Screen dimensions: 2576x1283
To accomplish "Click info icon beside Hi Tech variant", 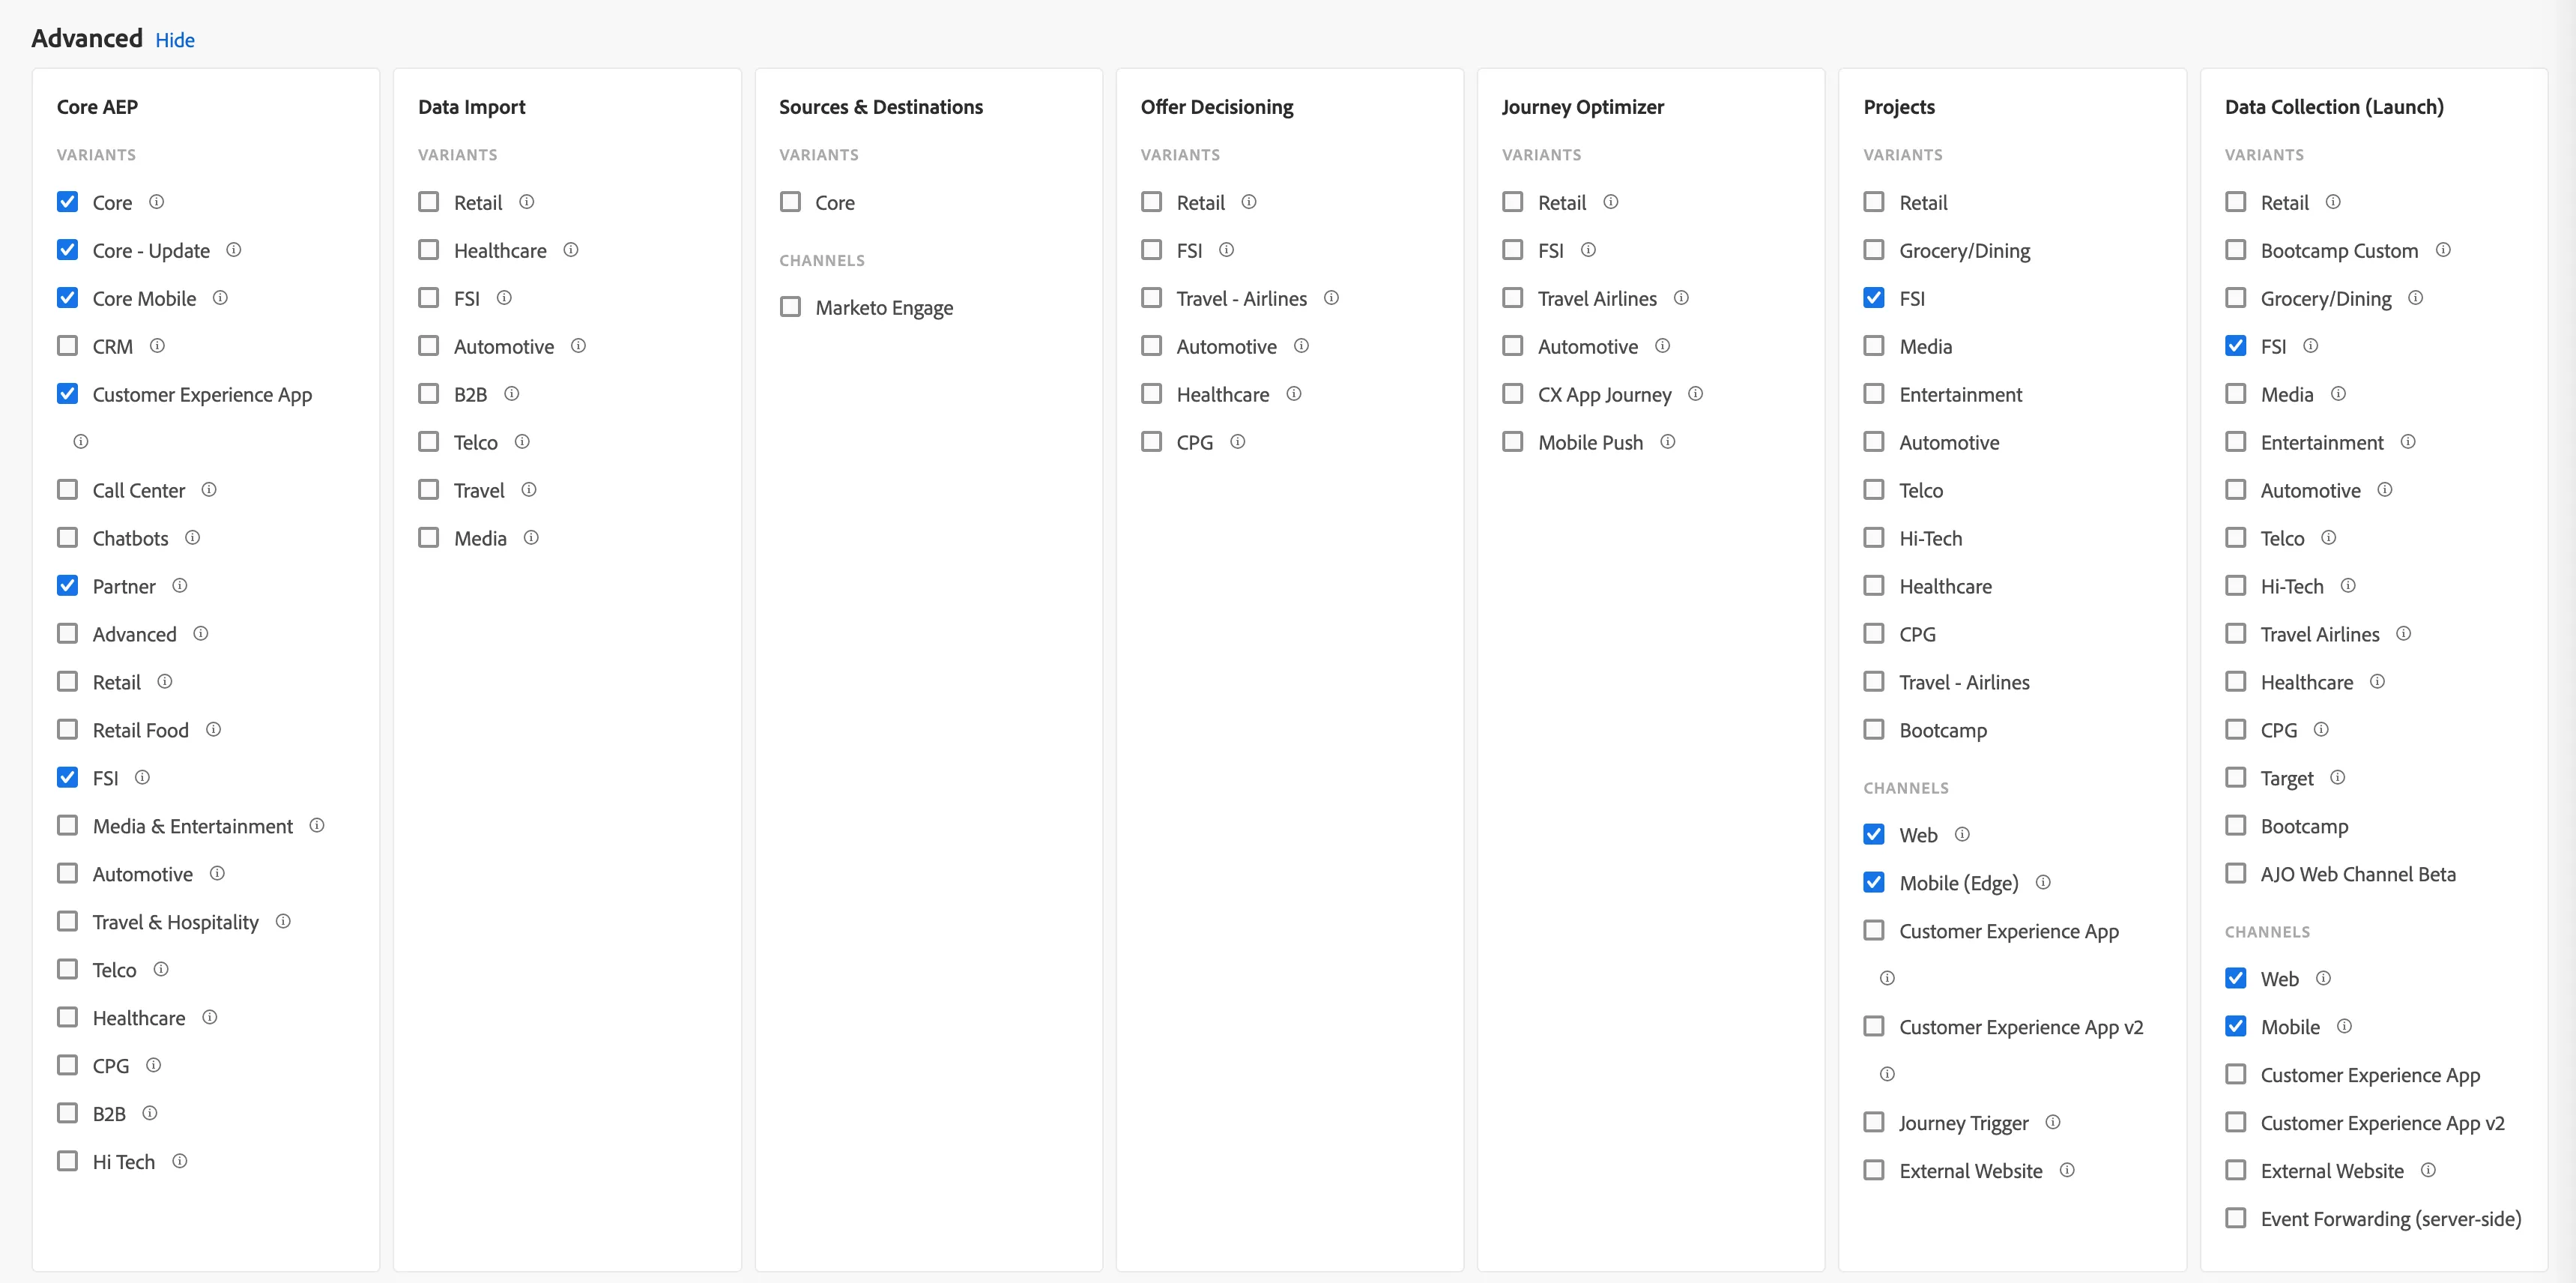I will [180, 1161].
